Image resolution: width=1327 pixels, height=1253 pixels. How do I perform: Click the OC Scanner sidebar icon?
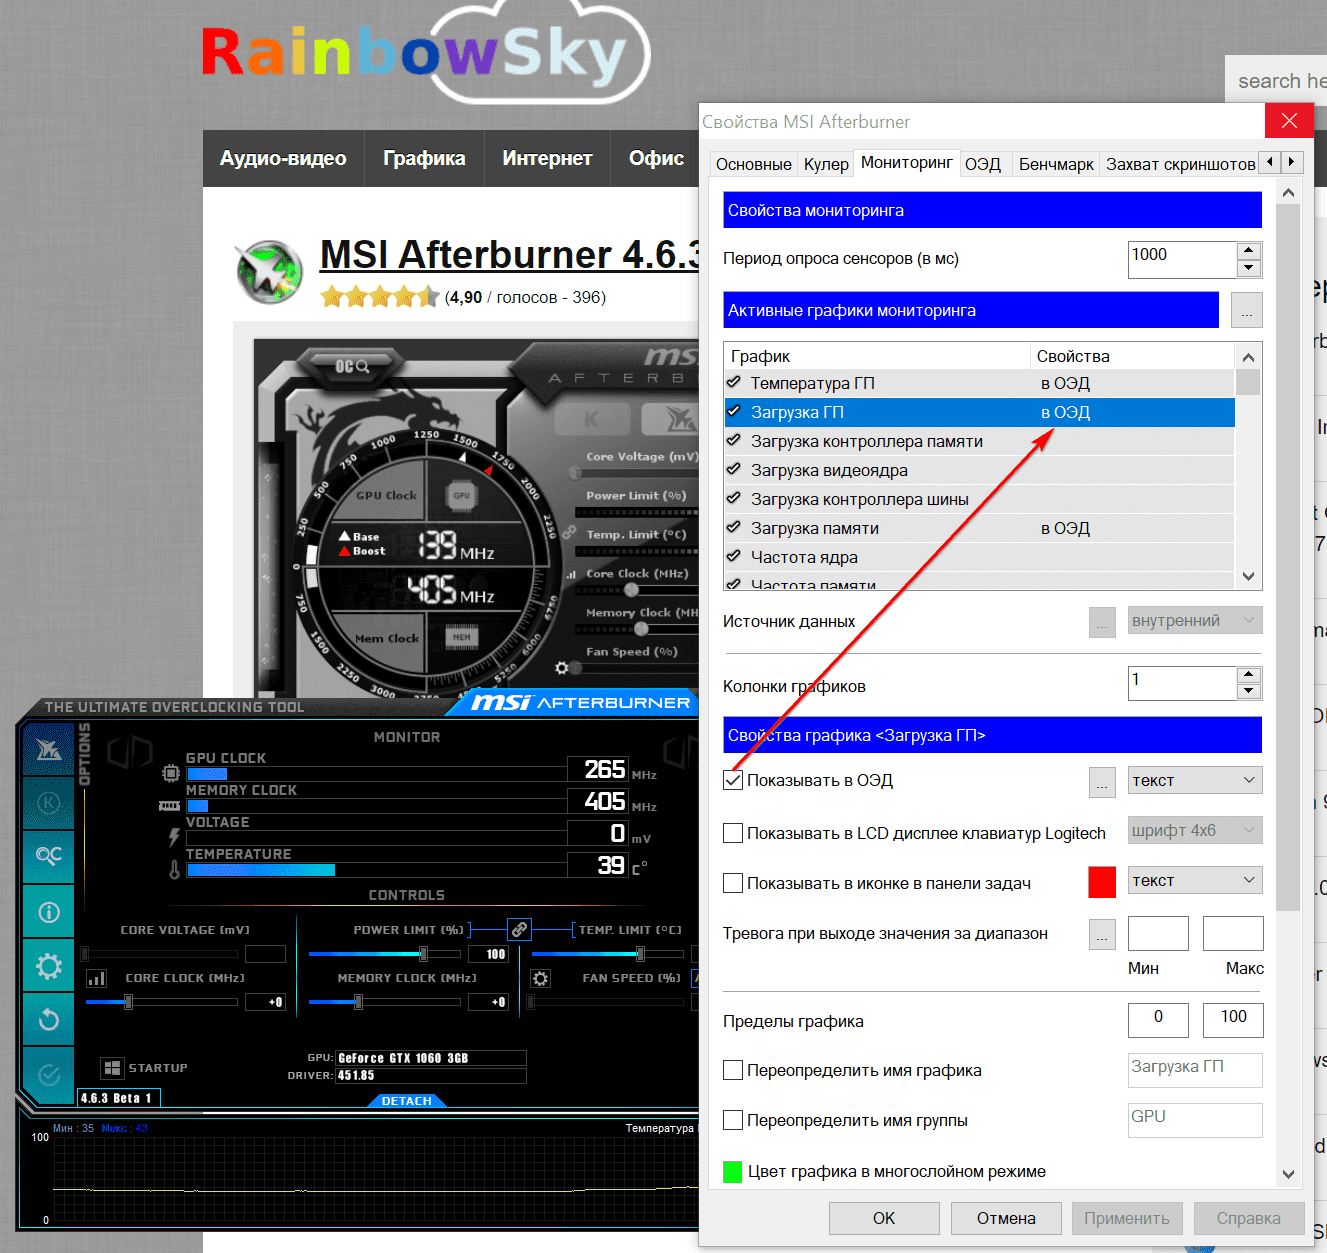[x=48, y=856]
